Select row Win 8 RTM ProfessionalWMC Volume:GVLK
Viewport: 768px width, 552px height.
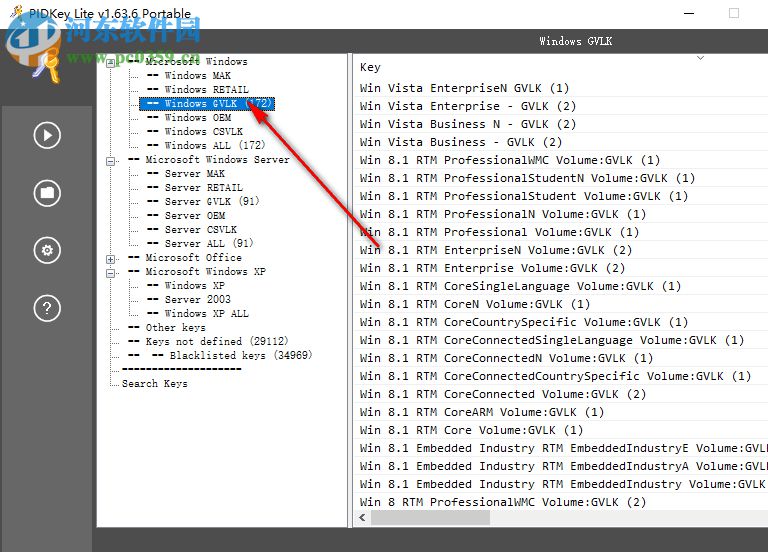[x=560, y=502]
